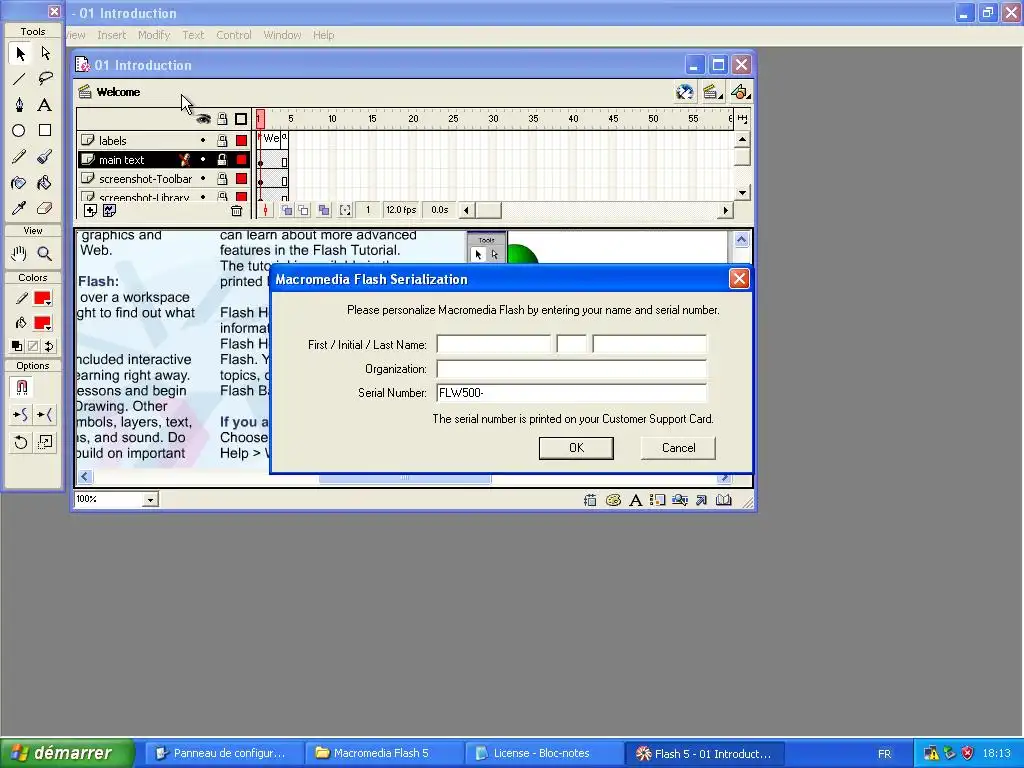Toggle Lock All Layers header icon
Viewport: 1024px width, 768px height.
pyautogui.click(x=223, y=119)
